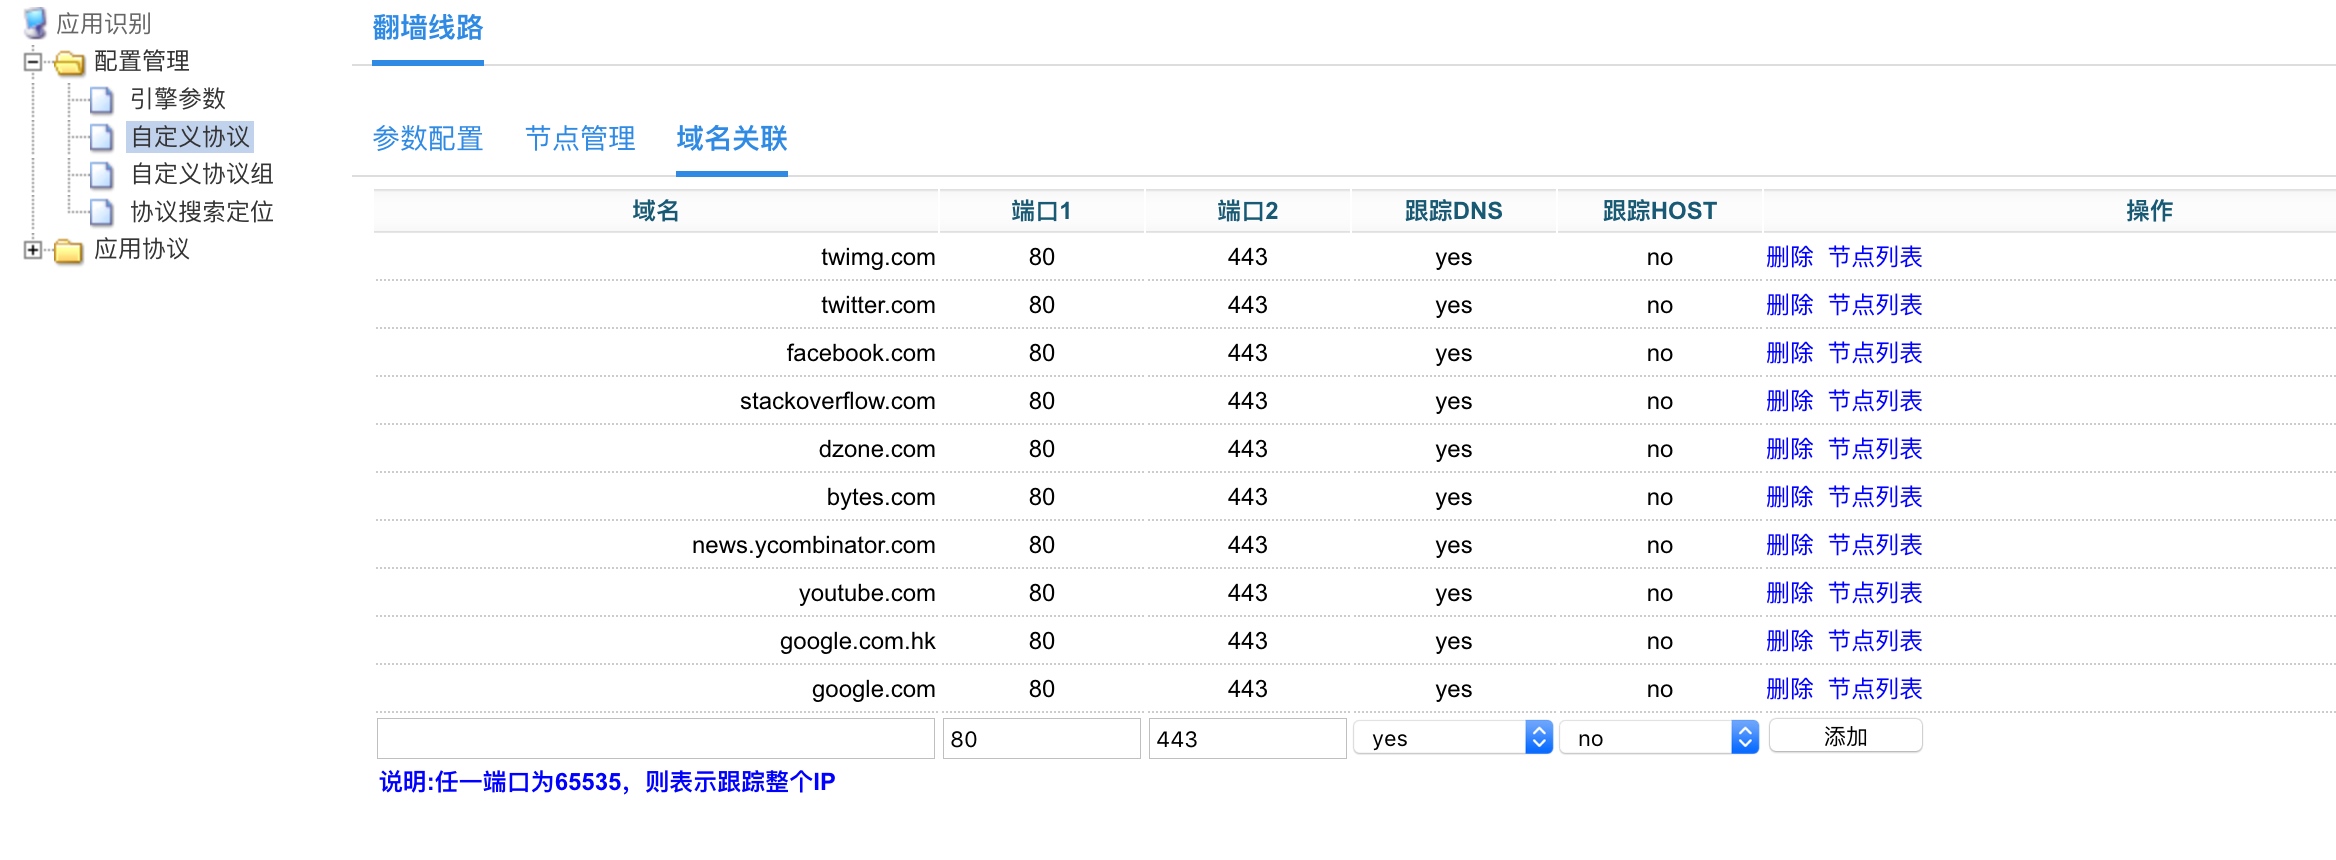Click the page icon beside 引擎参数
Image resolution: width=2336 pixels, height=860 pixels.
(x=101, y=99)
